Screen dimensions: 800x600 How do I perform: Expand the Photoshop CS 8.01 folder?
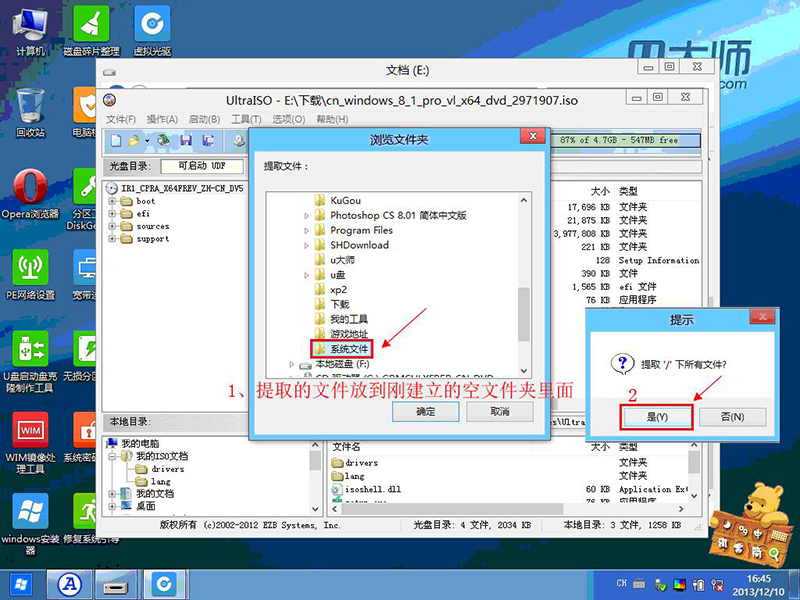tap(306, 216)
